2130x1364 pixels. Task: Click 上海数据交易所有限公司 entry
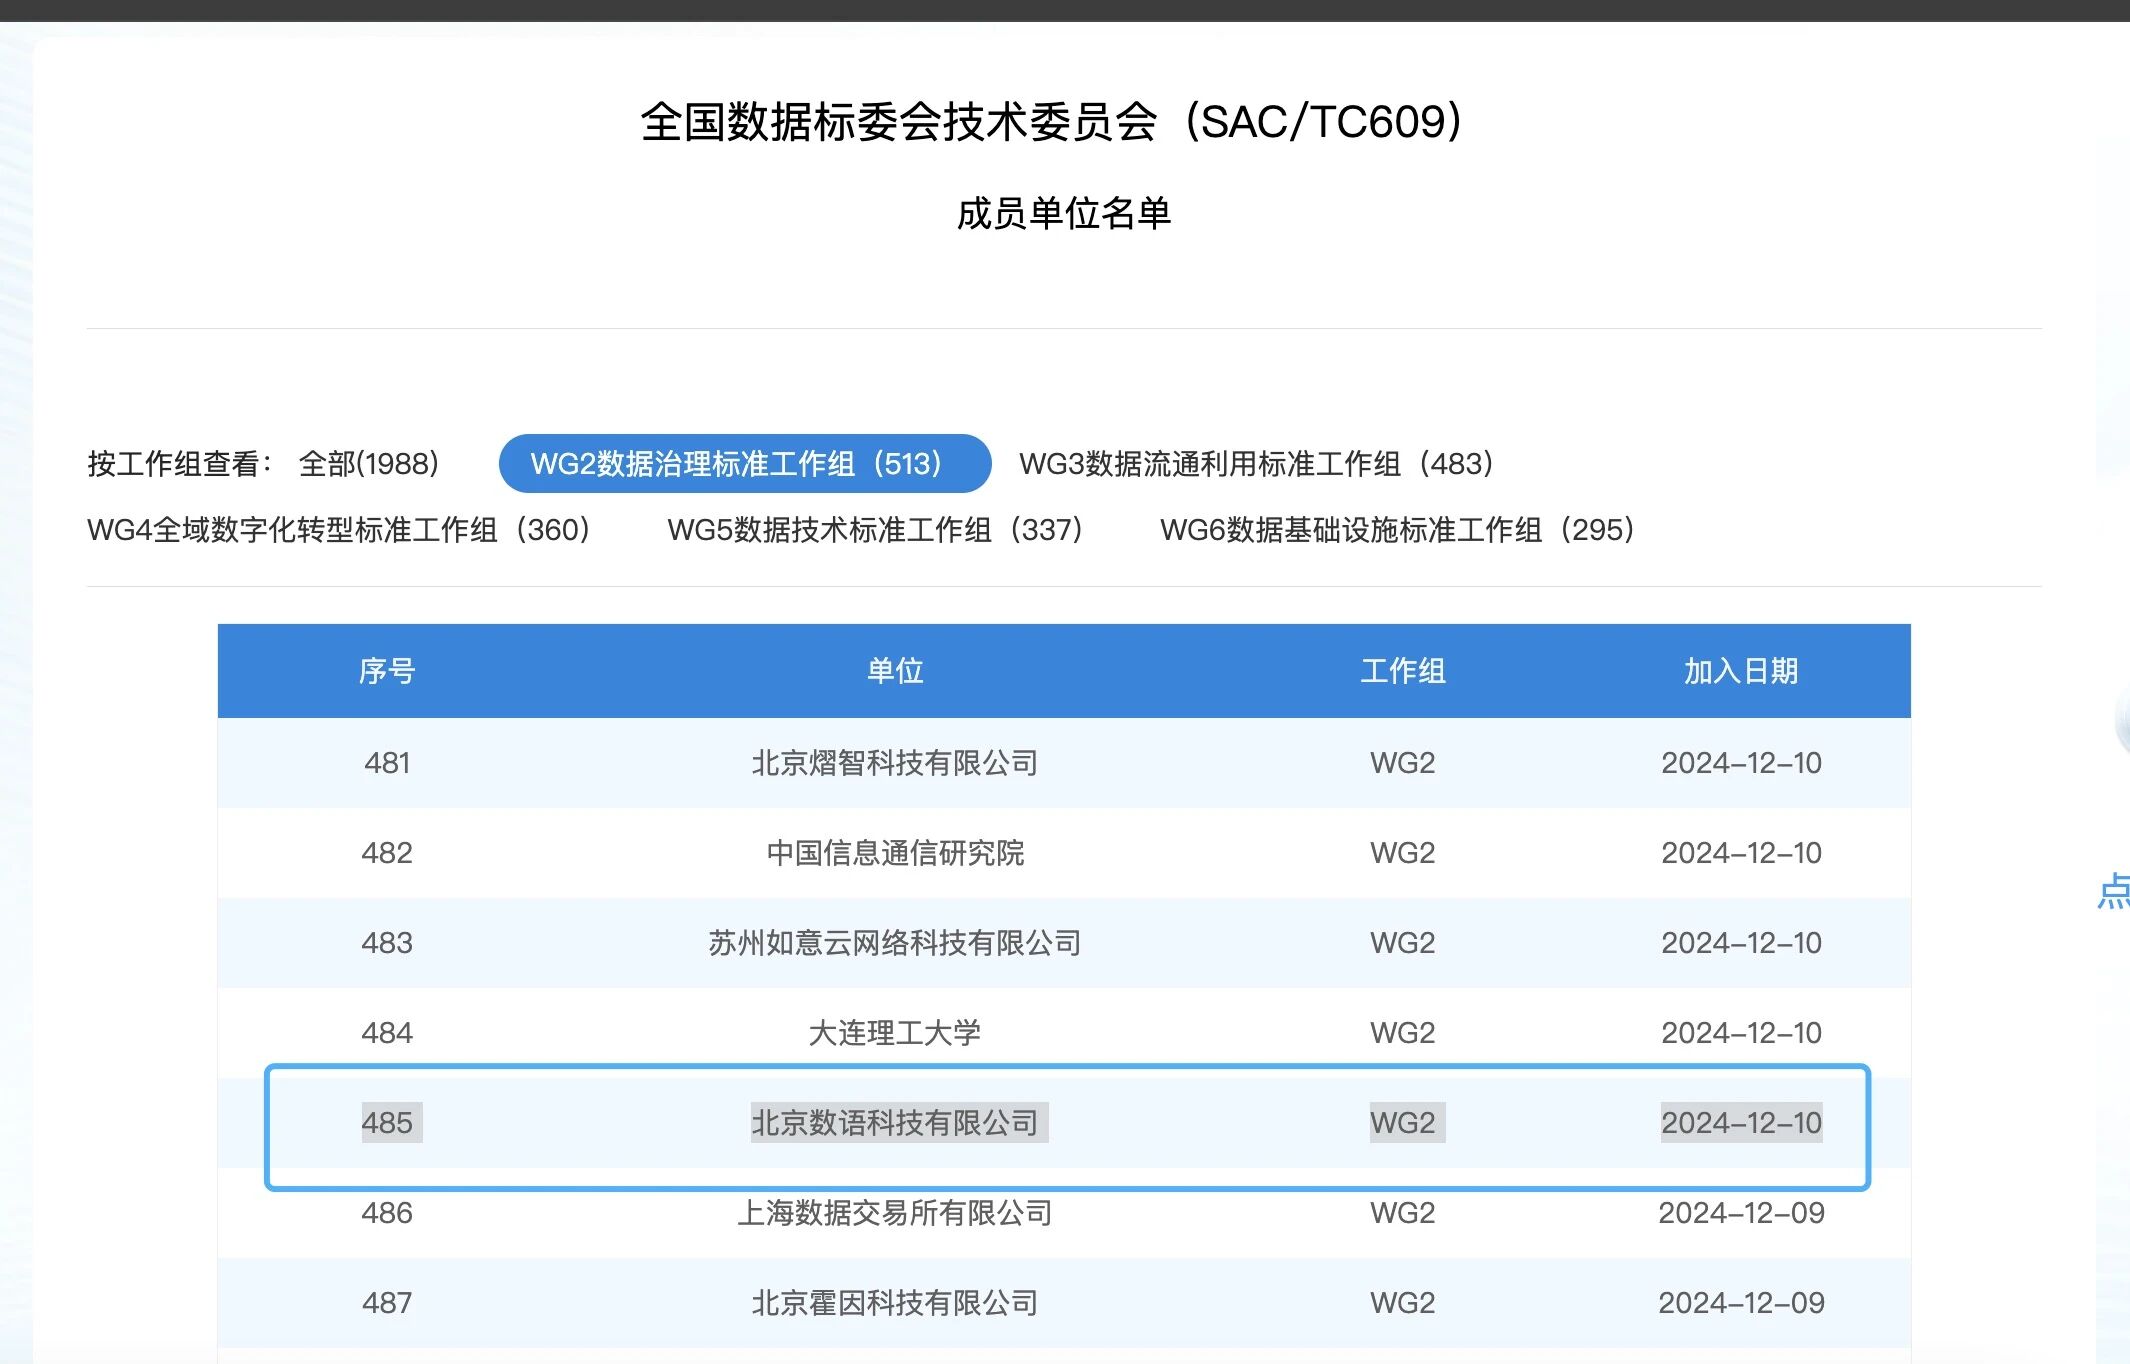895,1213
